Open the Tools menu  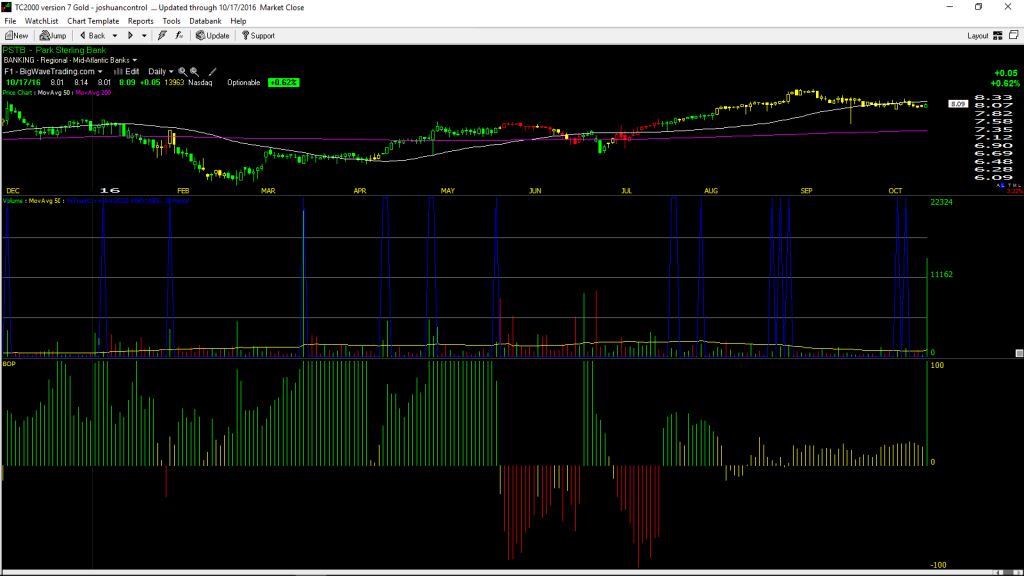[x=171, y=21]
